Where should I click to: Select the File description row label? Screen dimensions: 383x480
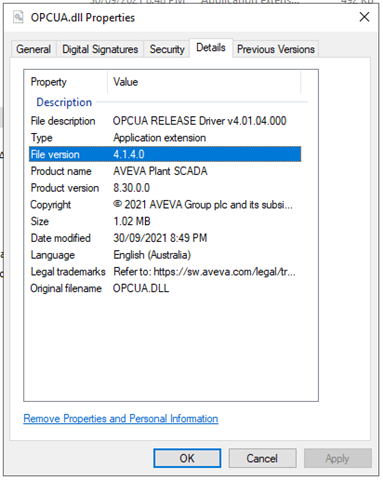pyautogui.click(x=63, y=121)
